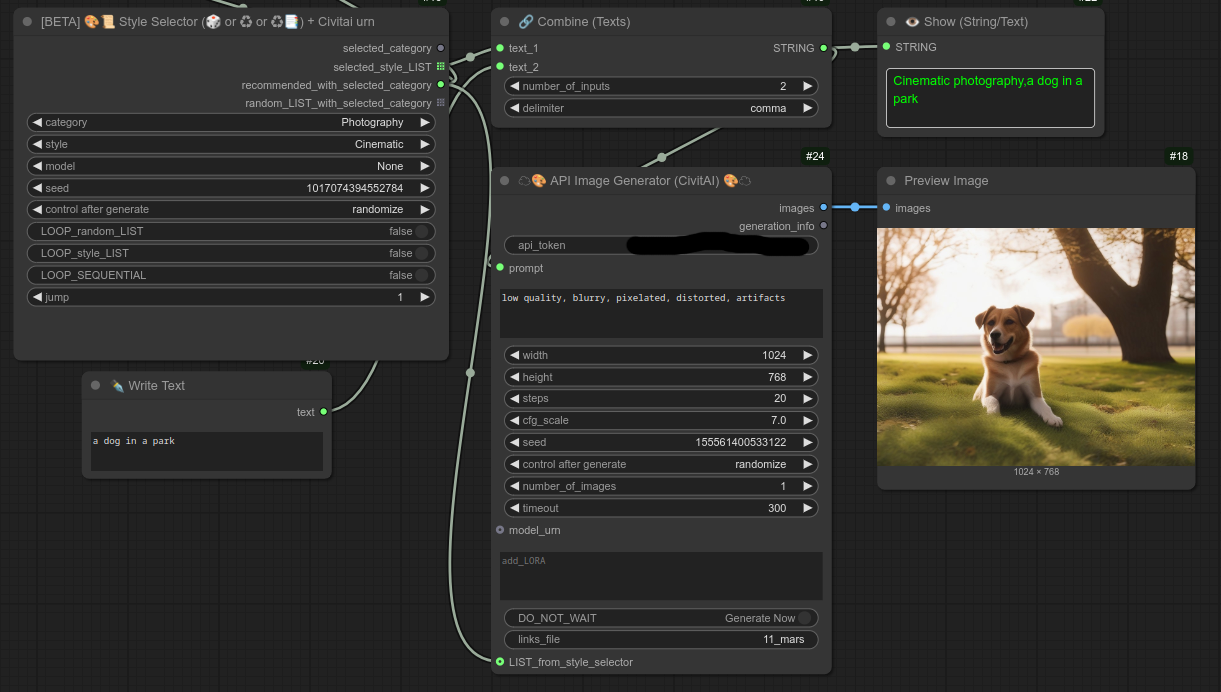Screen dimensions: 1221x692
Task: Click the green STRING output dot on Combine node
Action: click(822, 48)
